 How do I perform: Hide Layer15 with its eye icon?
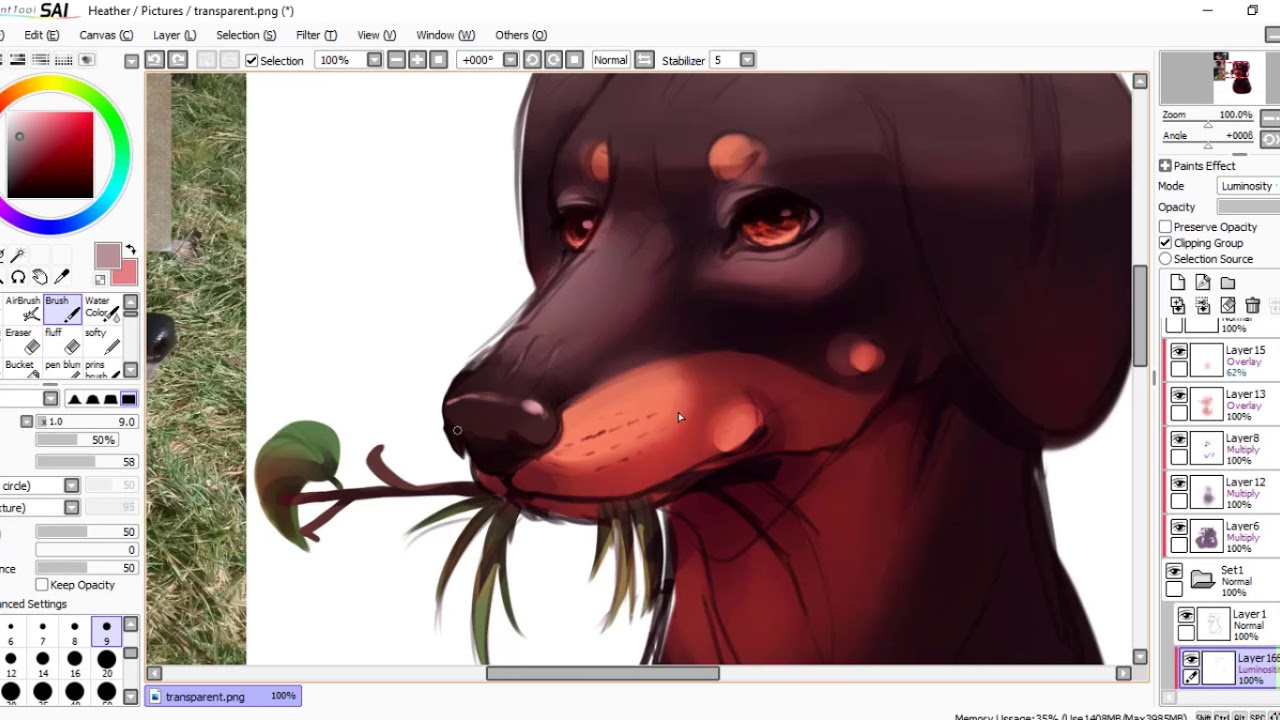coord(1179,352)
